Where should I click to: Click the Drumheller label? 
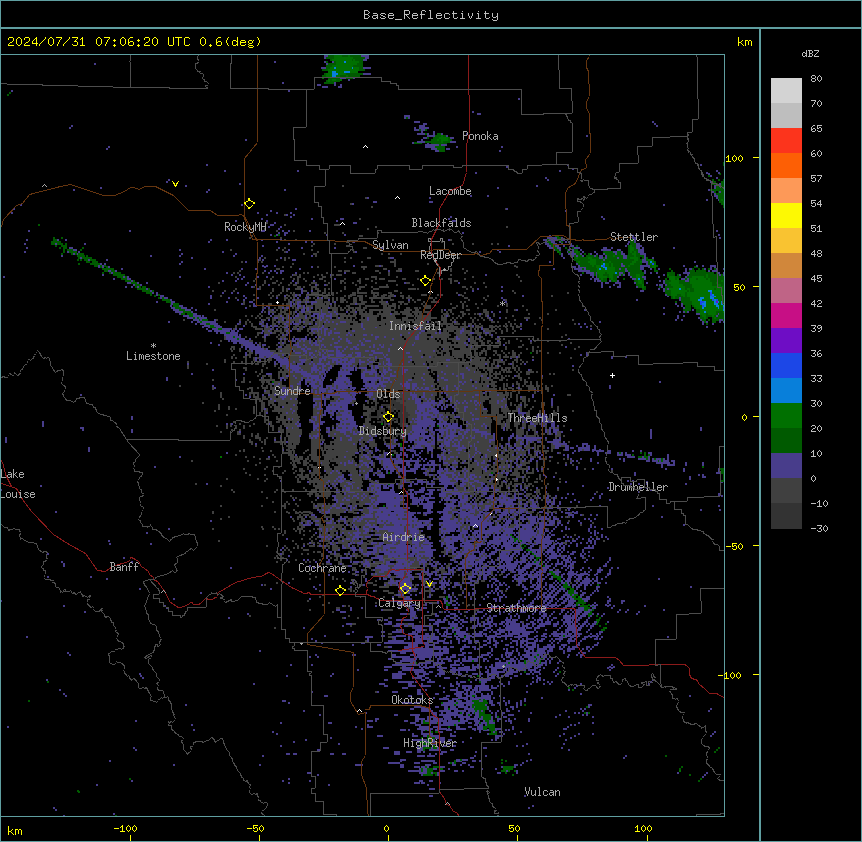tap(638, 487)
